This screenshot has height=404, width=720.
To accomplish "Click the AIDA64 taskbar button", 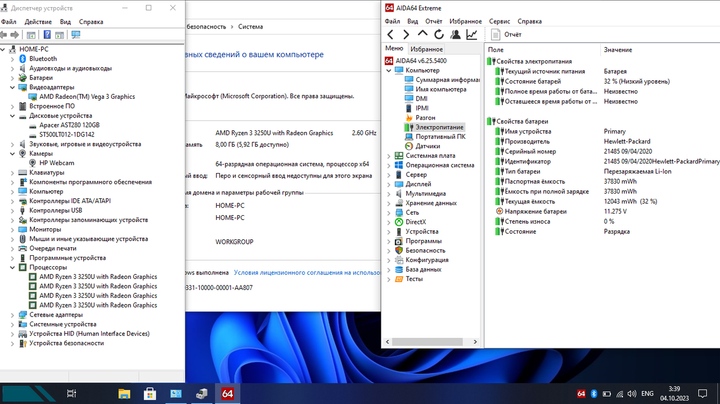I will click(227, 393).
